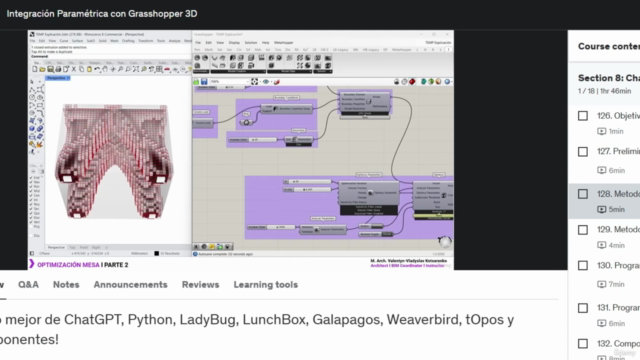Click Grasshopper's blue sphere icon on canvas toolbar
Viewport: 640px width, 360px height.
447,82
